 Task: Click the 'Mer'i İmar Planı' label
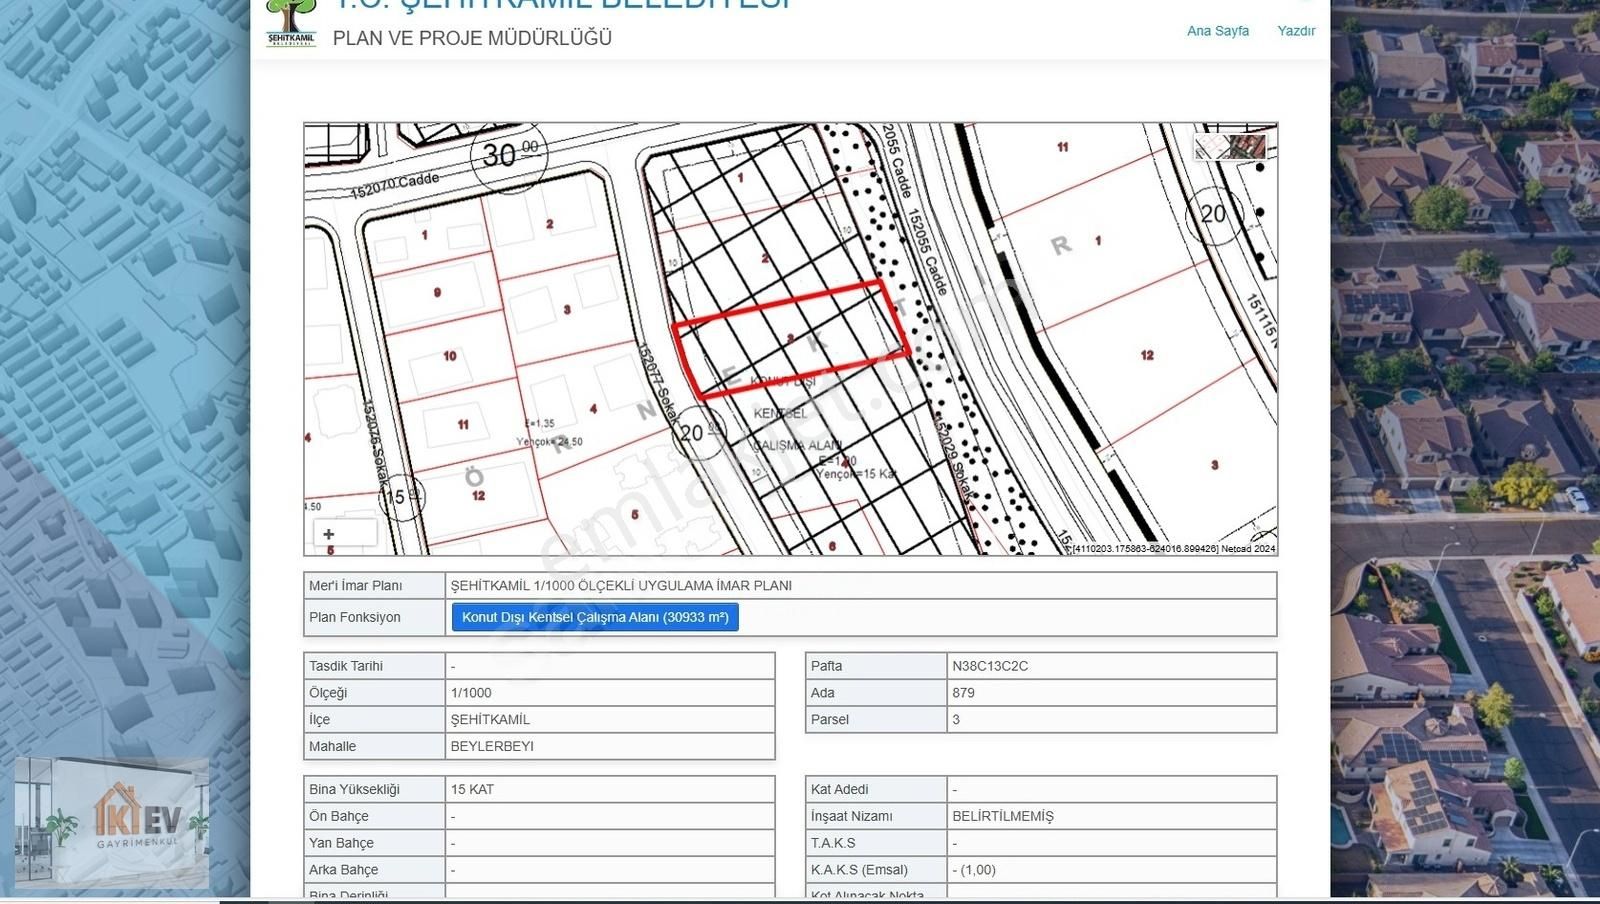(x=355, y=586)
